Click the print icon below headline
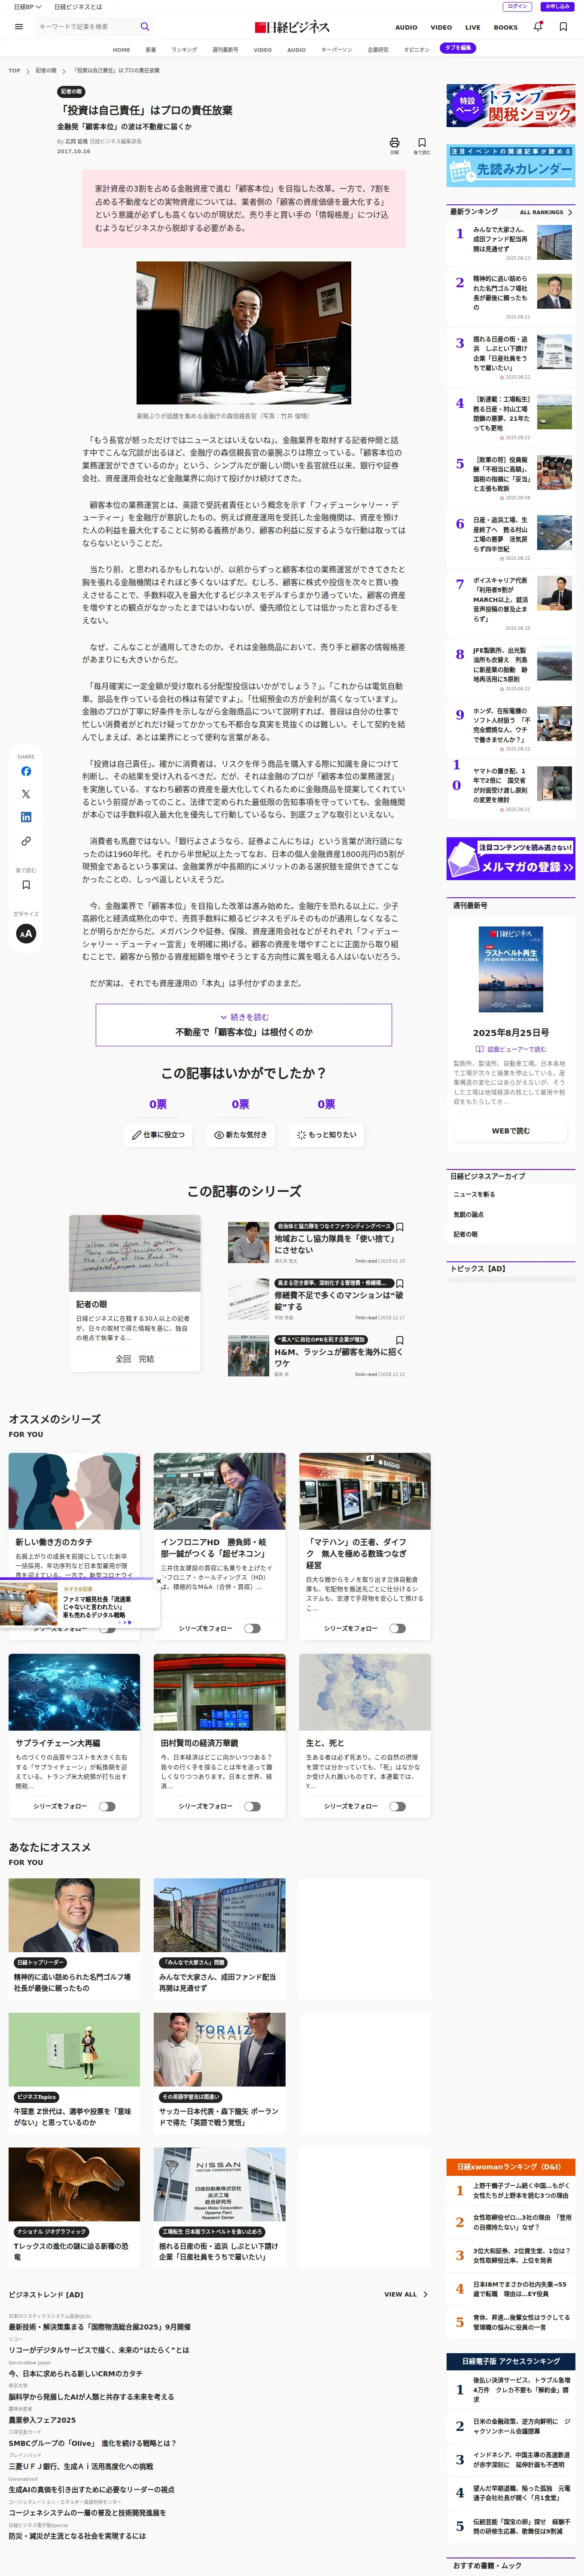584x2576 pixels. 394,143
